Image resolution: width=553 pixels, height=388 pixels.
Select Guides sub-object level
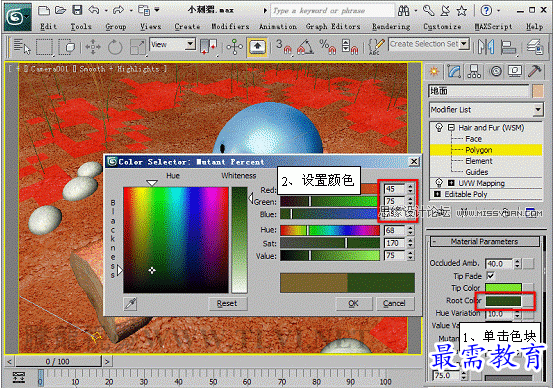click(x=477, y=172)
